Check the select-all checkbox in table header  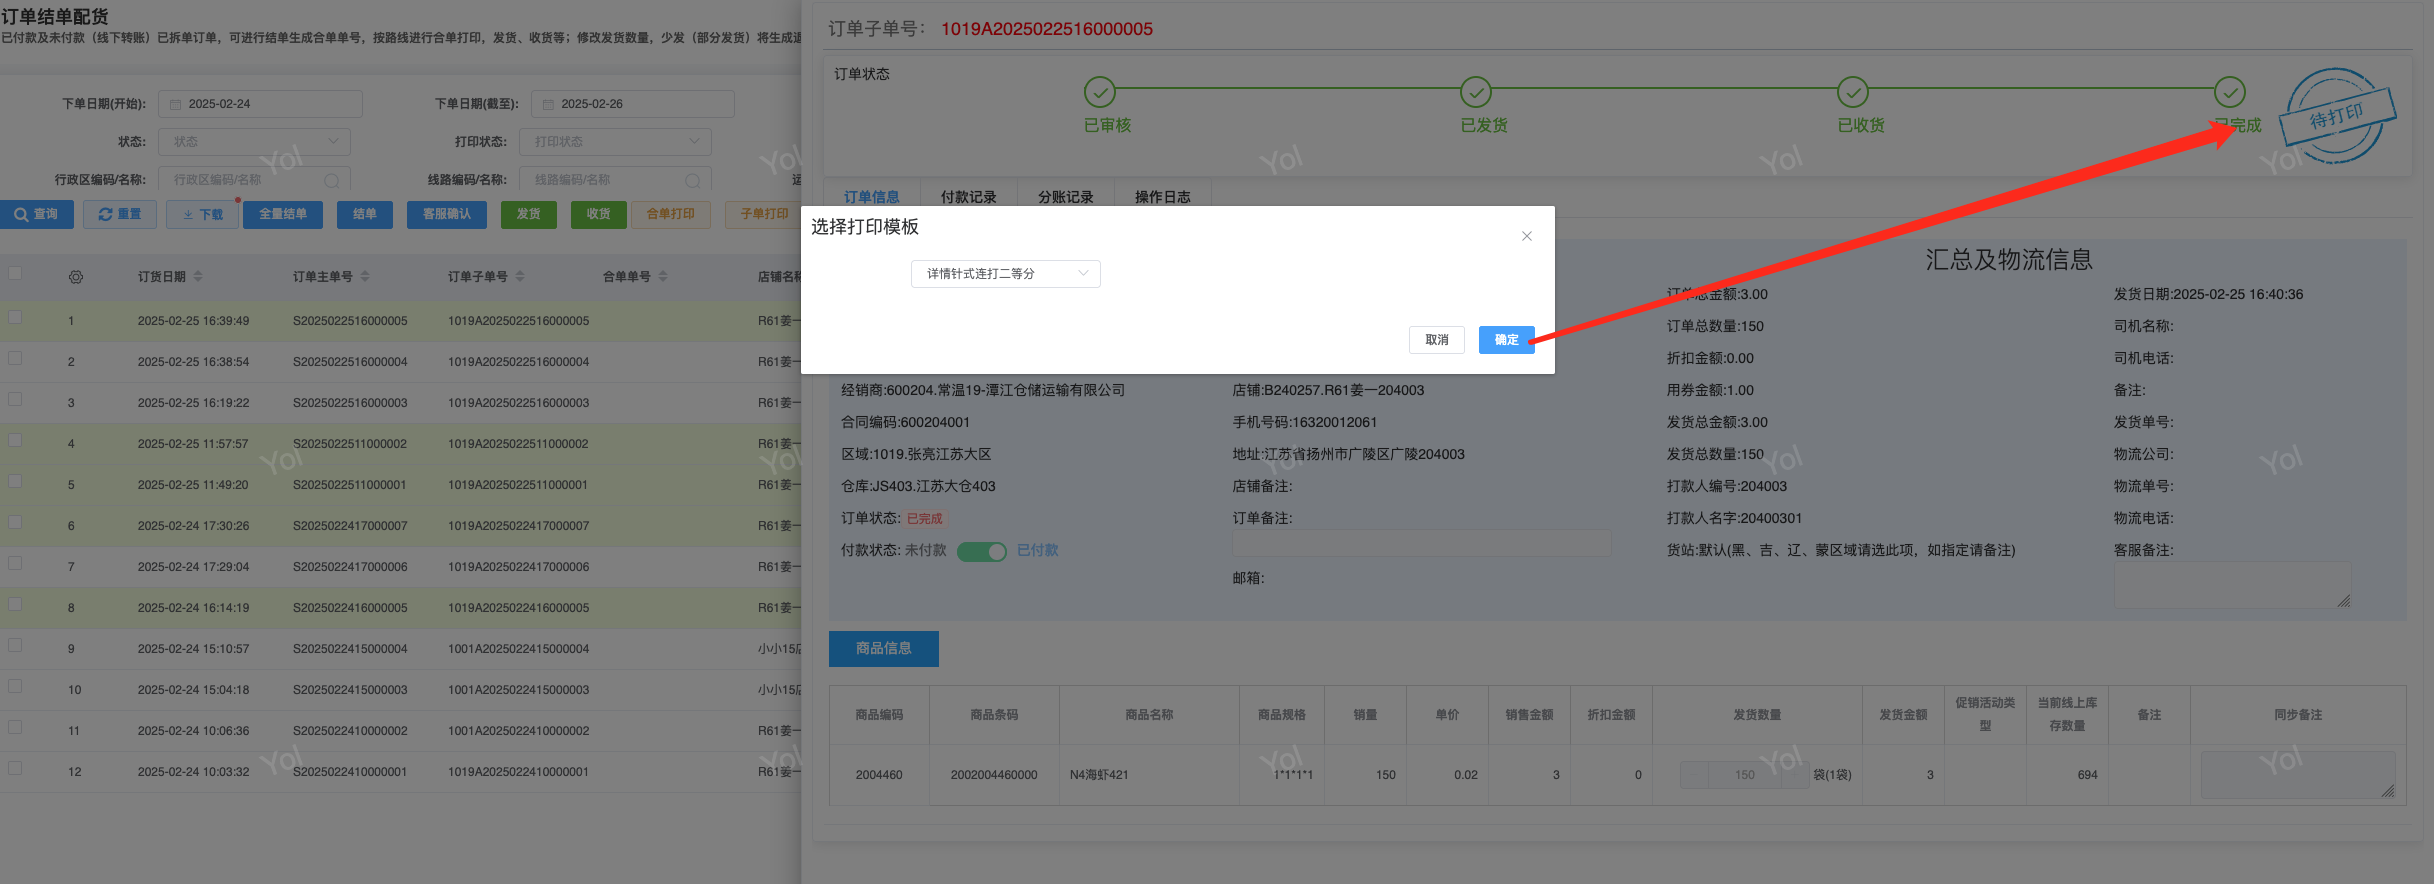15,273
